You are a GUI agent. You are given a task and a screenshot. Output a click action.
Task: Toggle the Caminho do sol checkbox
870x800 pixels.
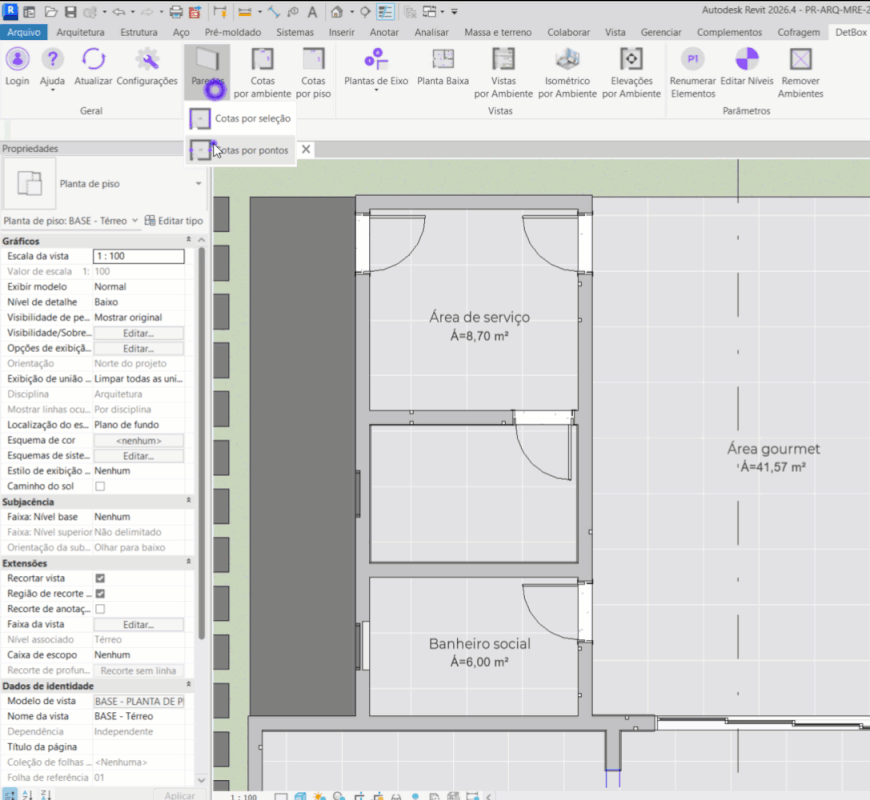click(x=100, y=486)
